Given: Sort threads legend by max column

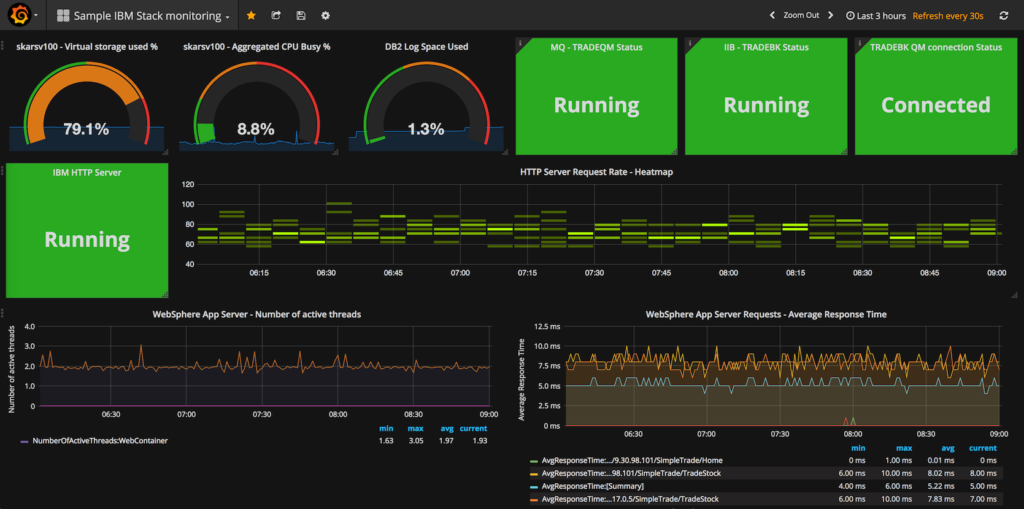Looking at the screenshot, I should 416,429.
